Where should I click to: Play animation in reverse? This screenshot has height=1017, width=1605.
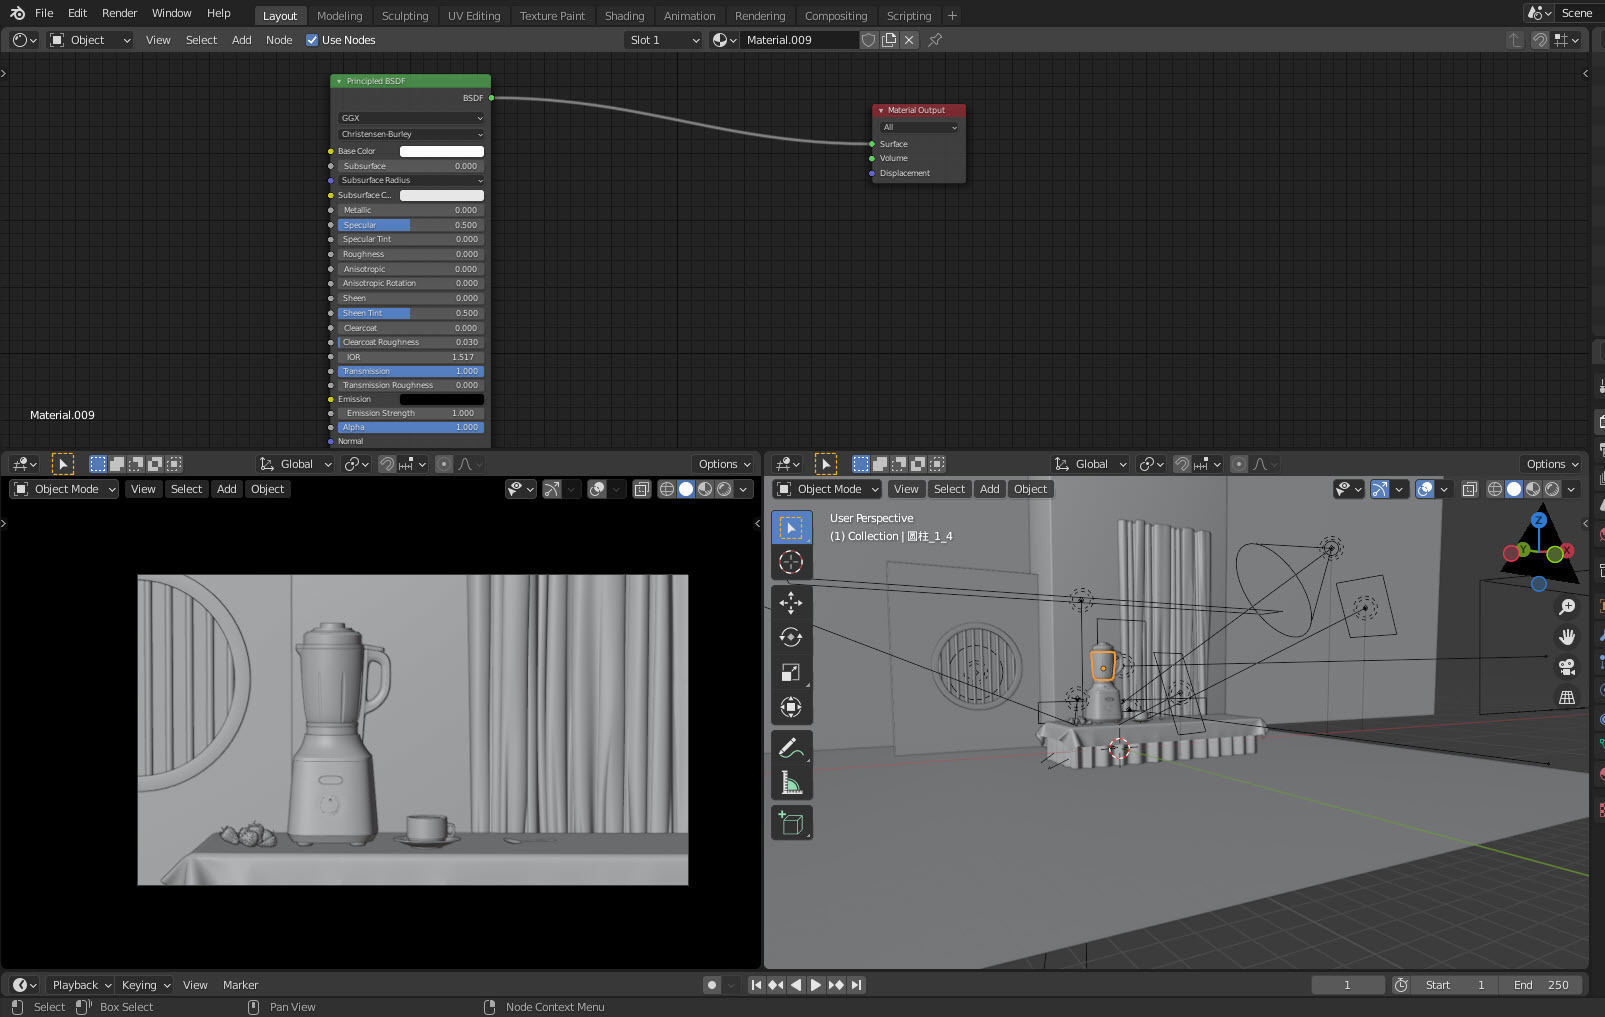click(796, 985)
